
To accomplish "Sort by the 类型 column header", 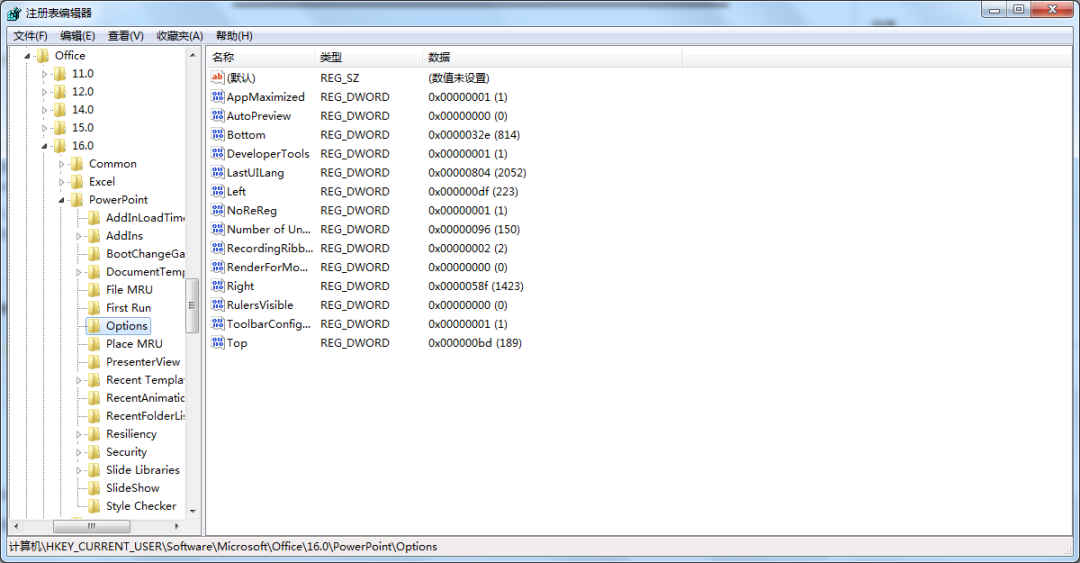I will (x=368, y=57).
